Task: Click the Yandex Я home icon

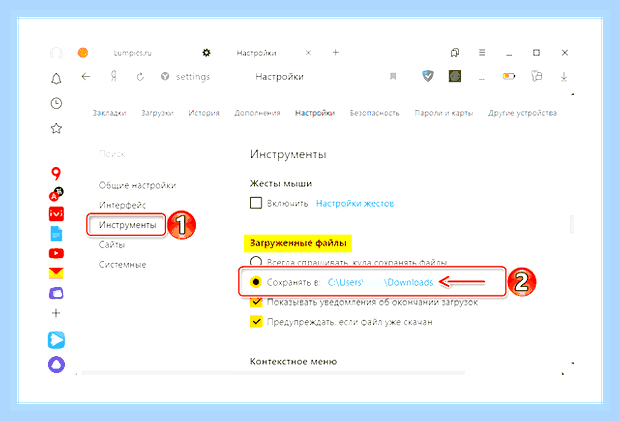Action: (x=114, y=77)
